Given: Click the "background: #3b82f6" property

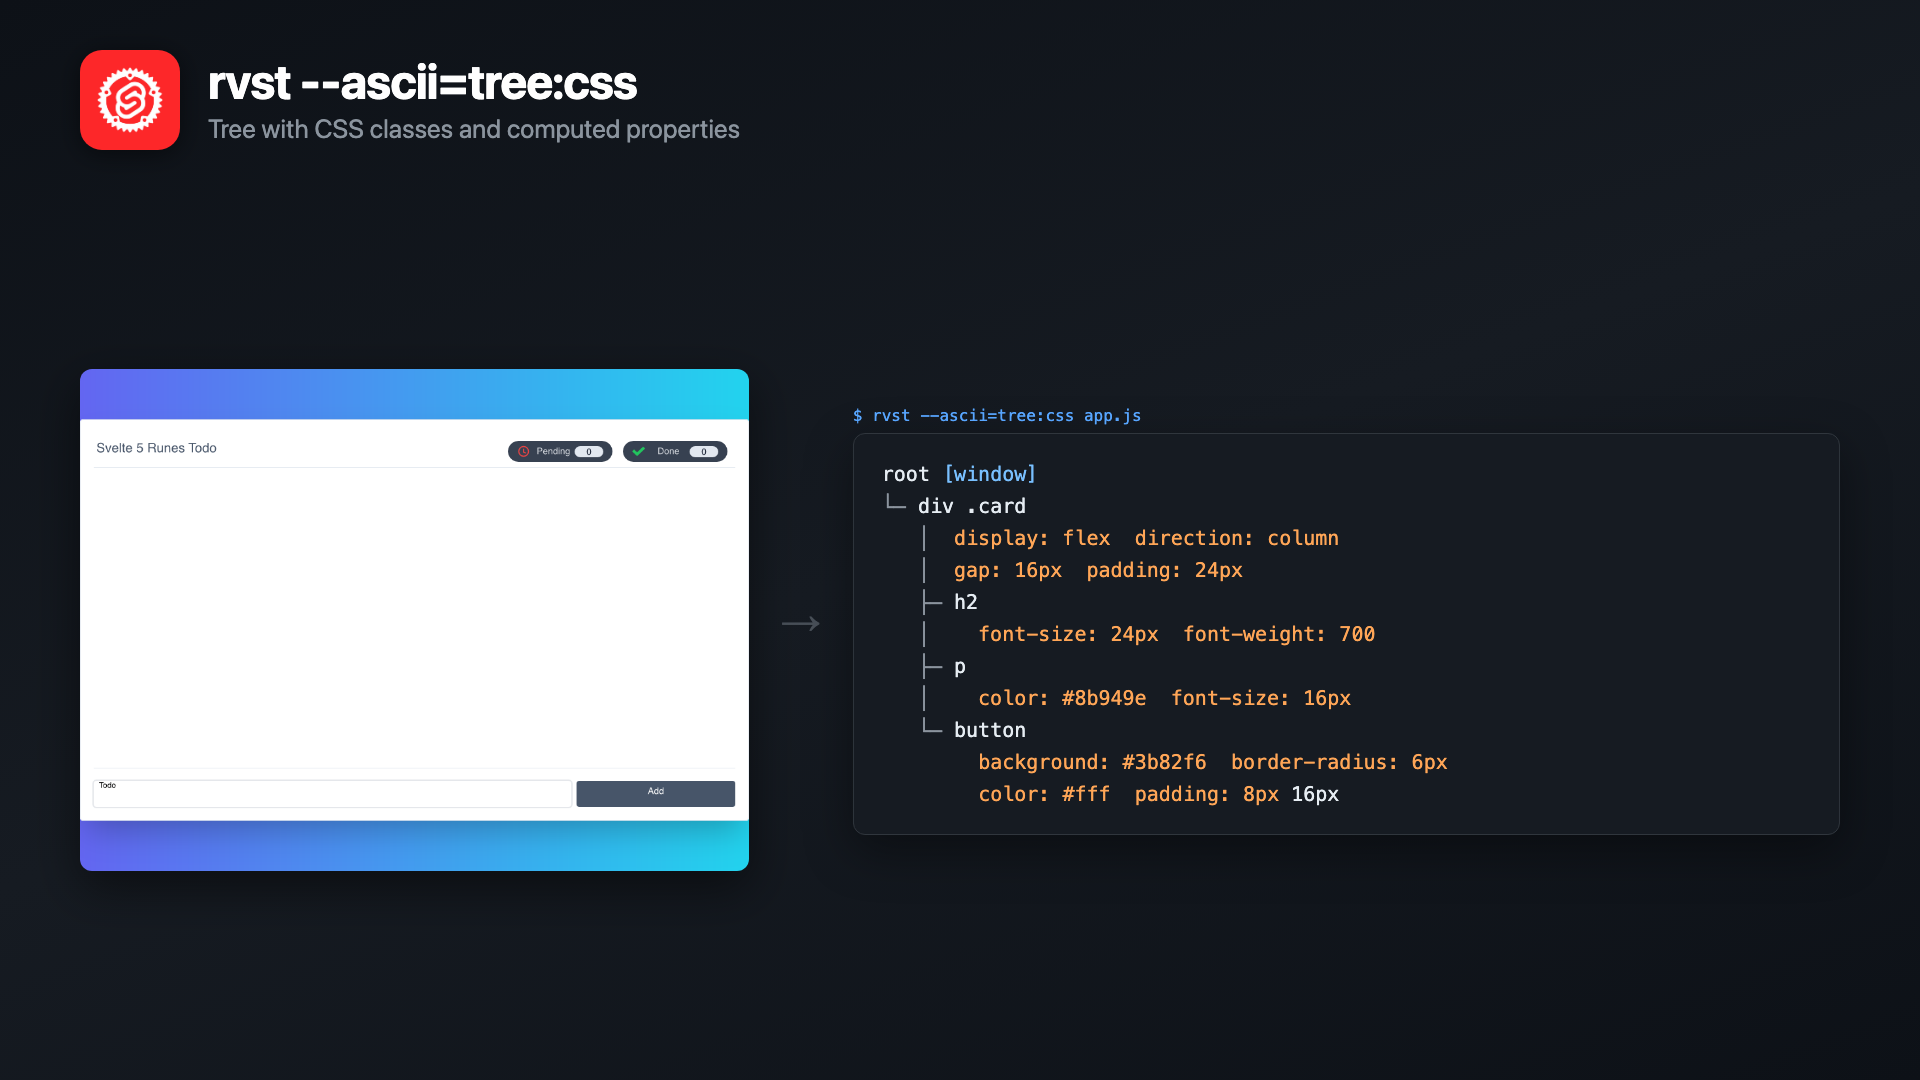Looking at the screenshot, I should 1092,762.
